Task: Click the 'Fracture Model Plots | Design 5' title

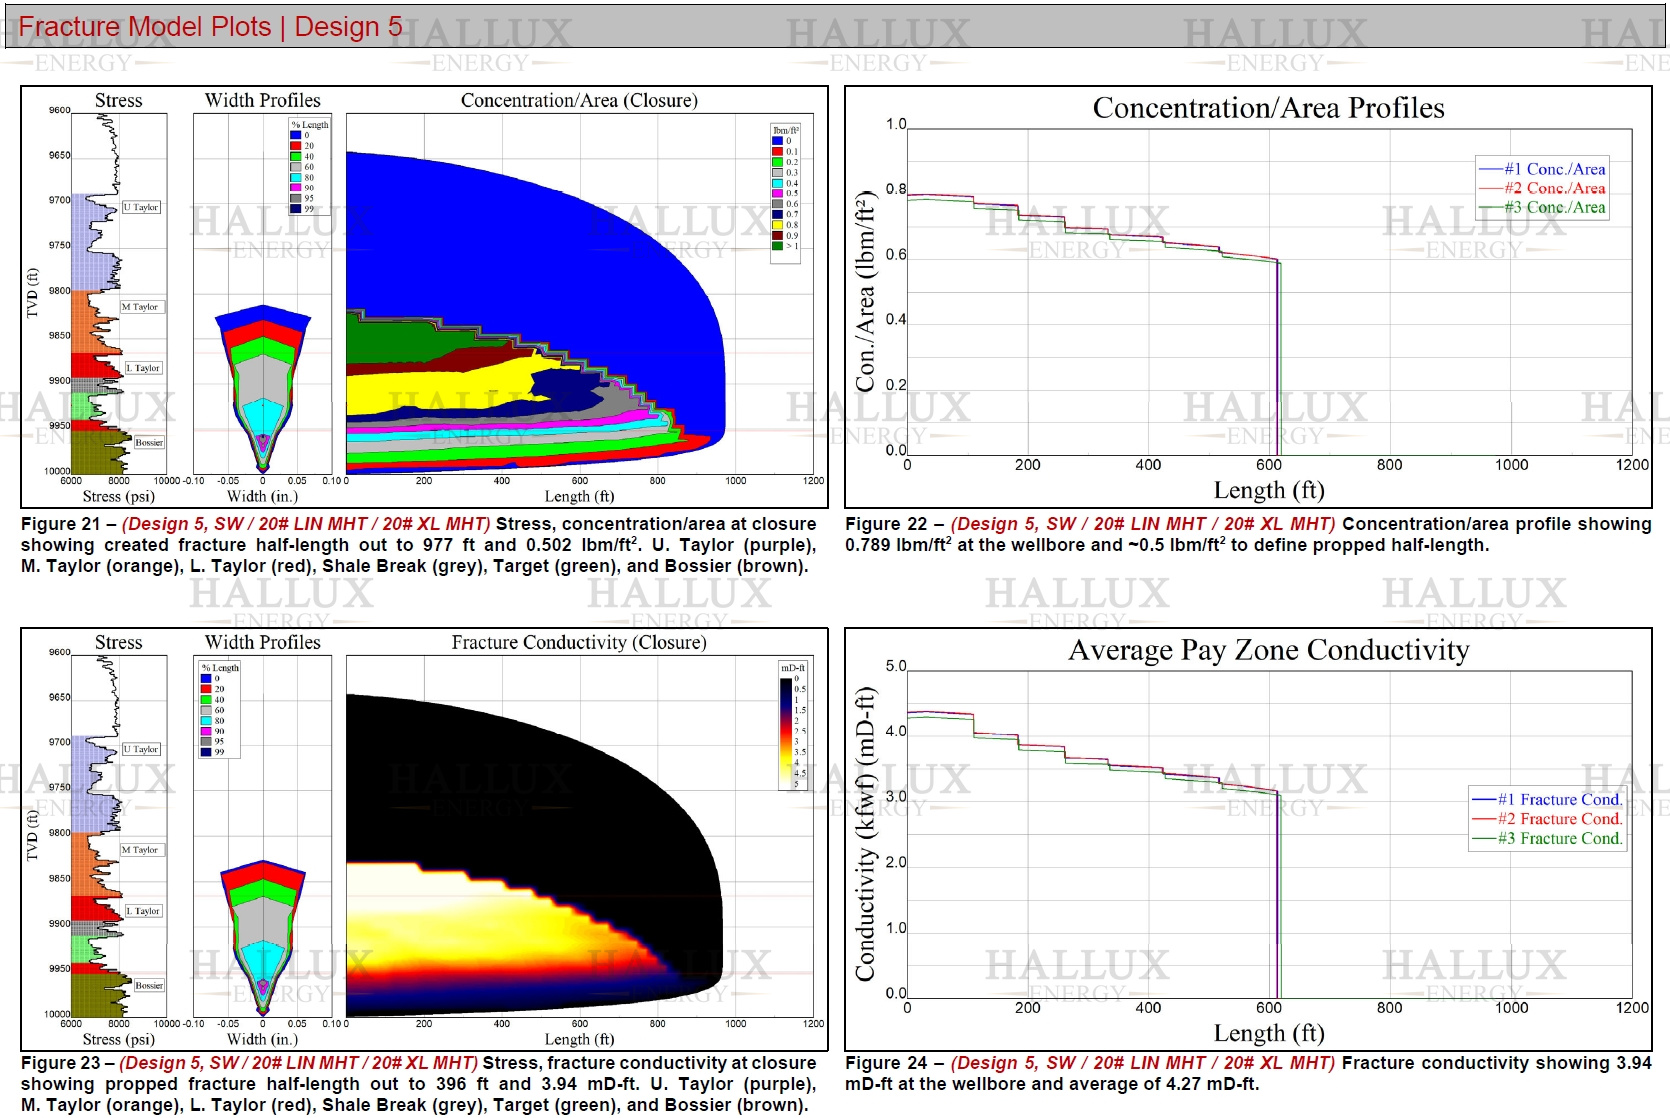Action: click(210, 27)
